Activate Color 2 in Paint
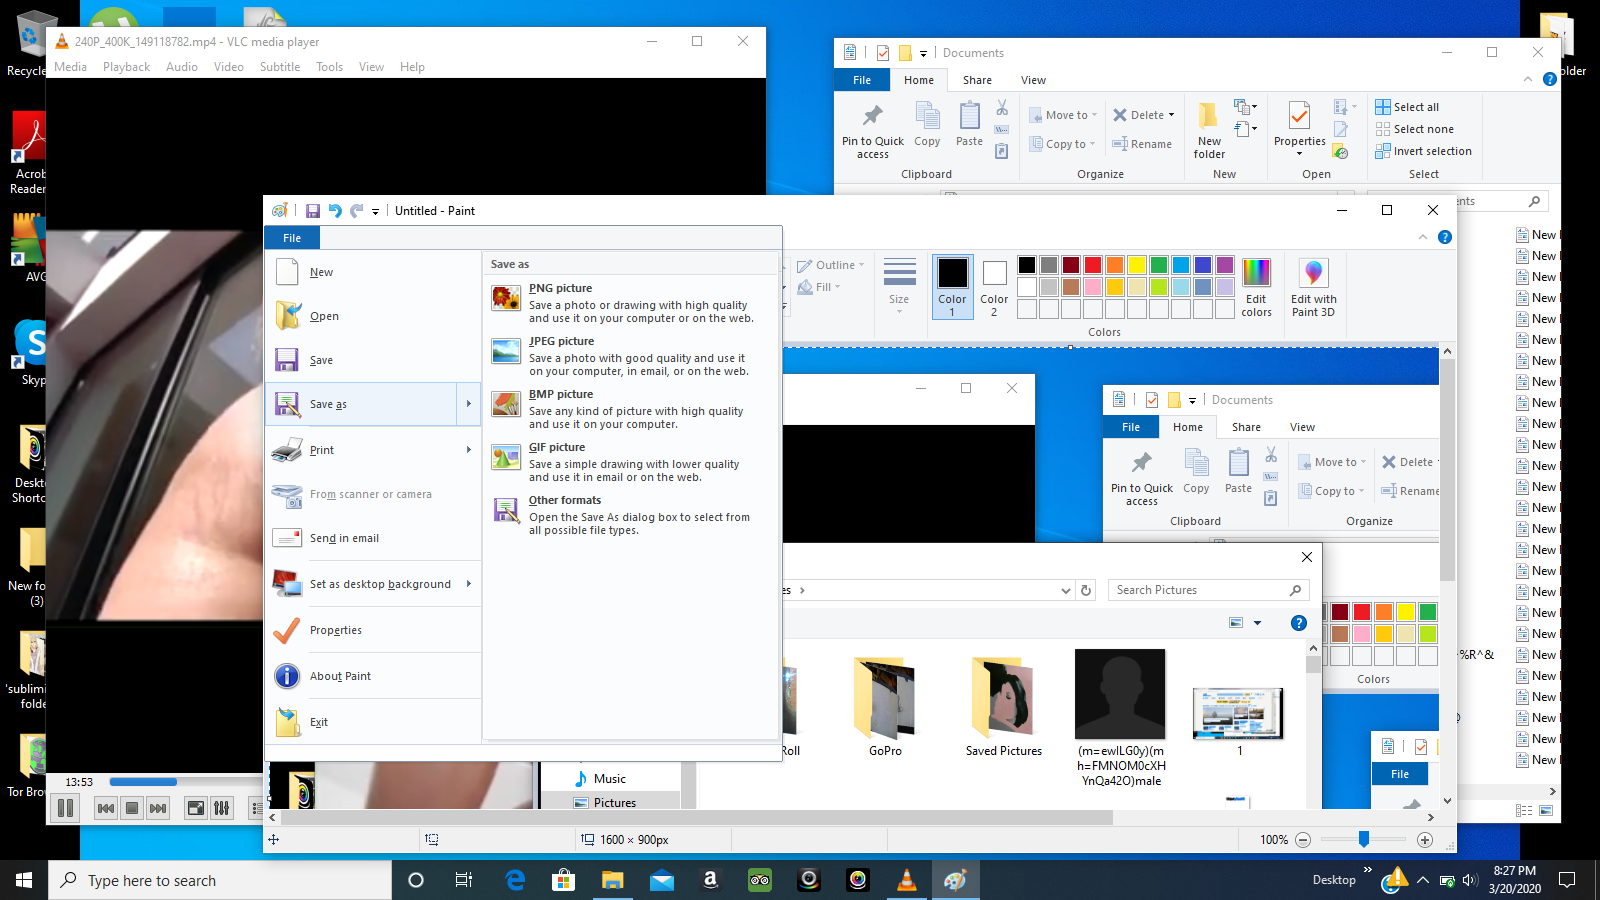This screenshot has height=900, width=1600. click(x=994, y=287)
